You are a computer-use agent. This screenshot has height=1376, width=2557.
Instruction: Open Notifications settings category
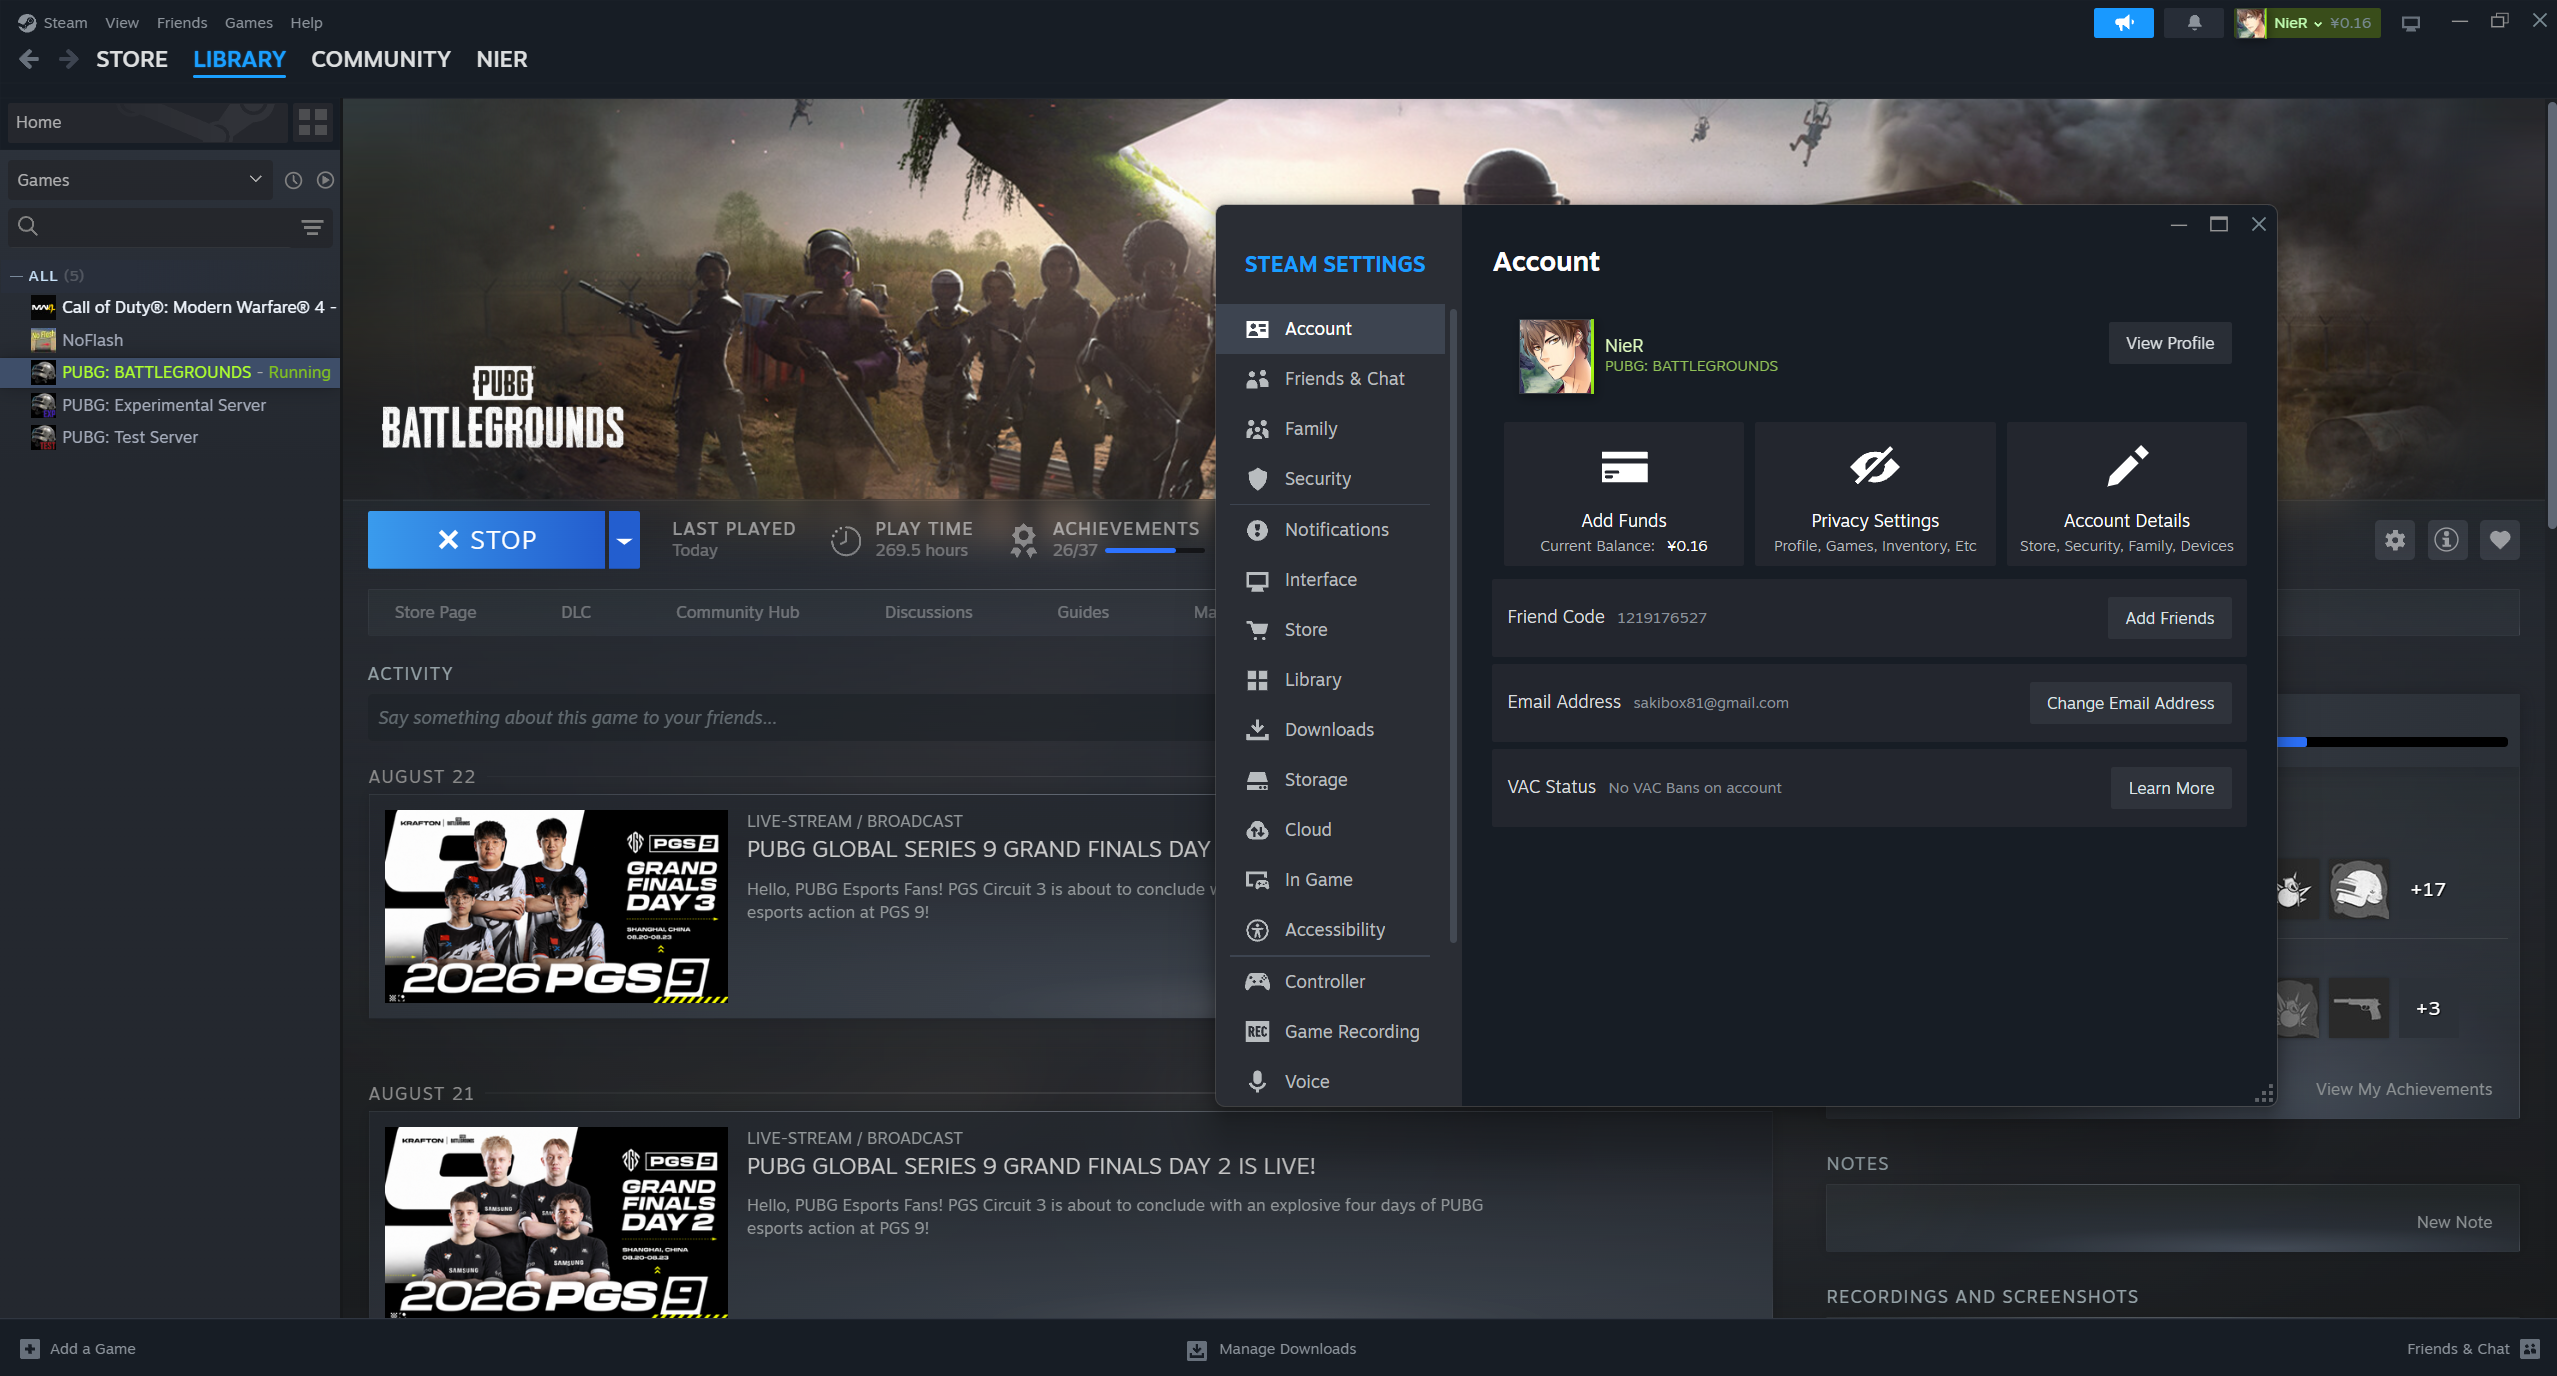tap(1331, 530)
